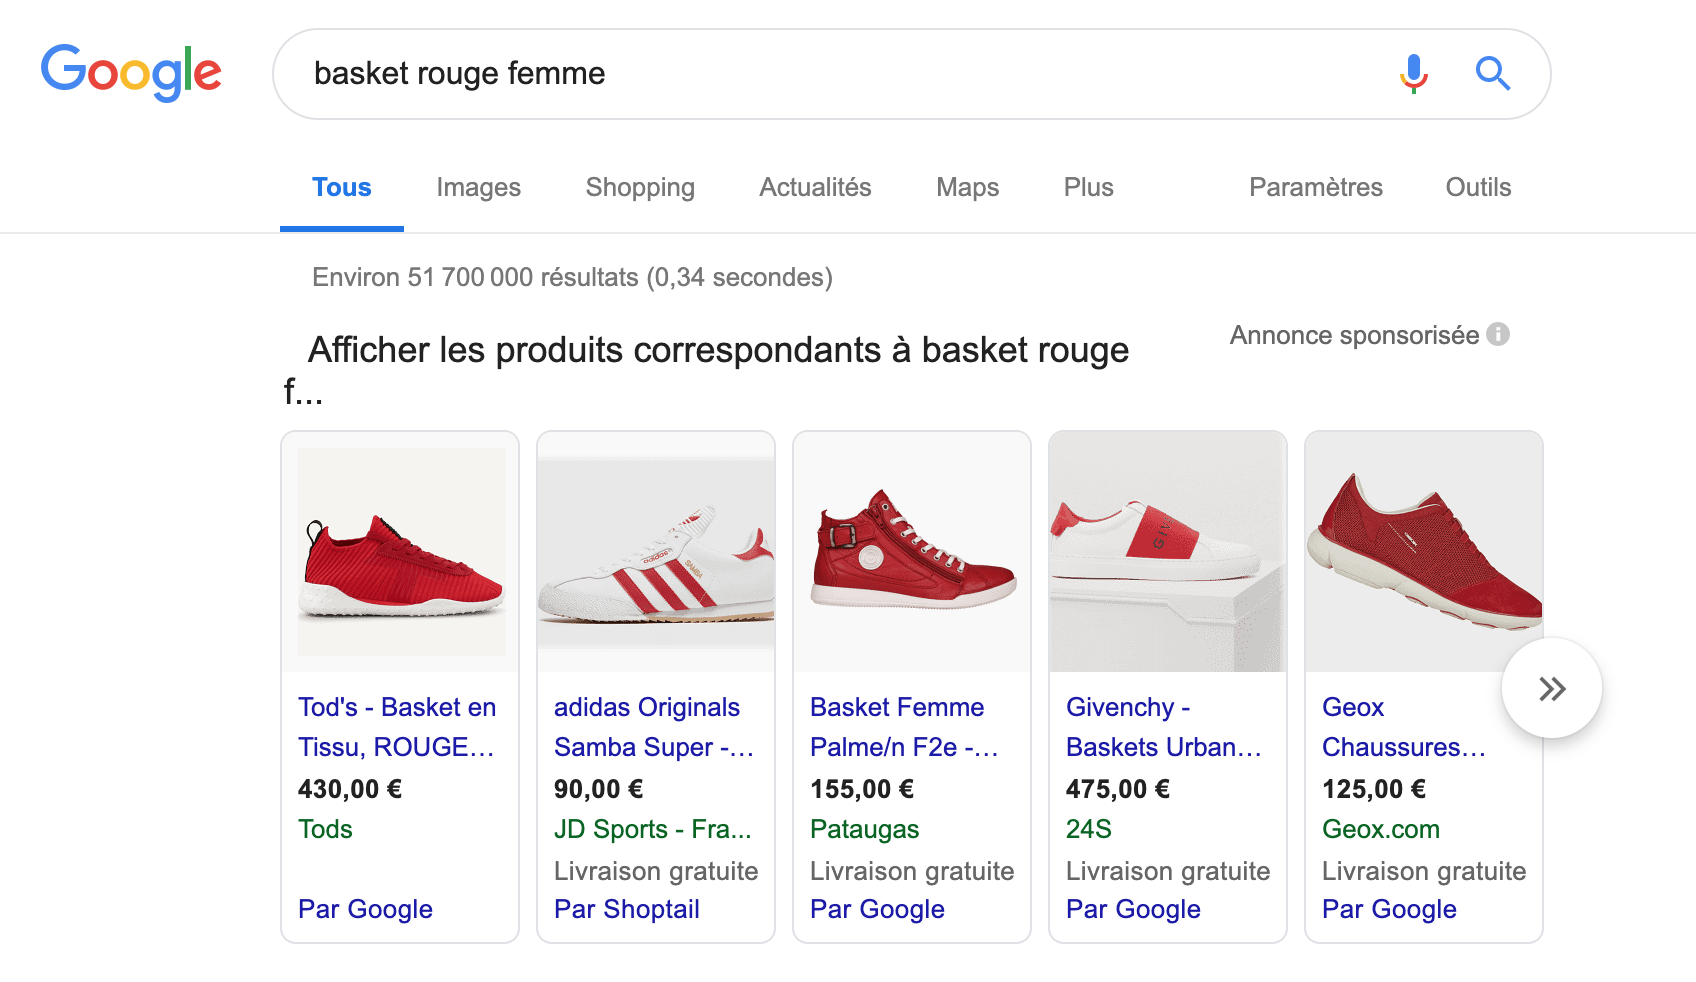Open adidas Originals Samba Super link
Screen dimensions: 1696x982
(x=654, y=727)
